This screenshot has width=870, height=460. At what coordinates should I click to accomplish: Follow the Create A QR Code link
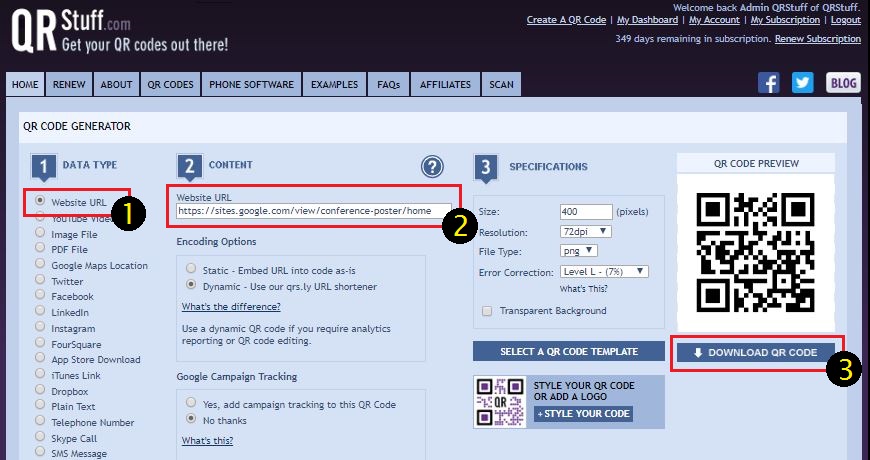point(566,19)
